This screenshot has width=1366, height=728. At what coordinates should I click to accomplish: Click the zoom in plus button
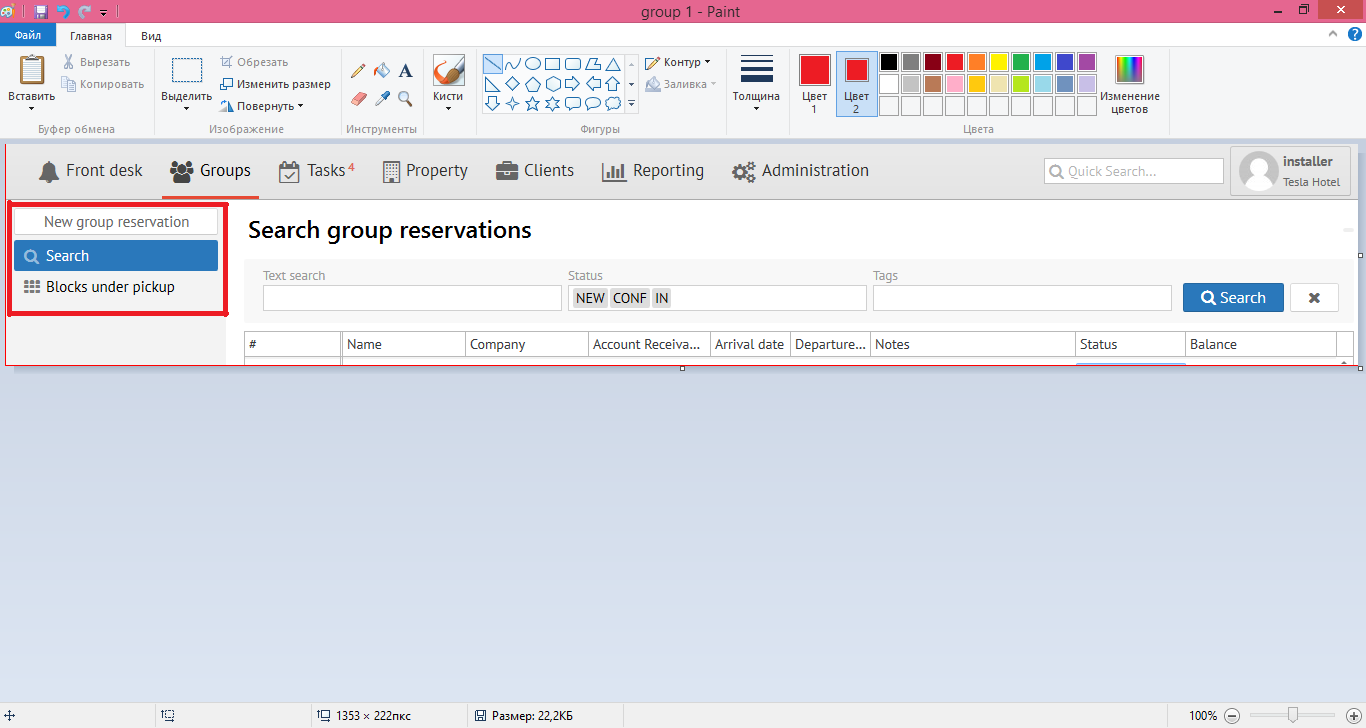point(1353,715)
